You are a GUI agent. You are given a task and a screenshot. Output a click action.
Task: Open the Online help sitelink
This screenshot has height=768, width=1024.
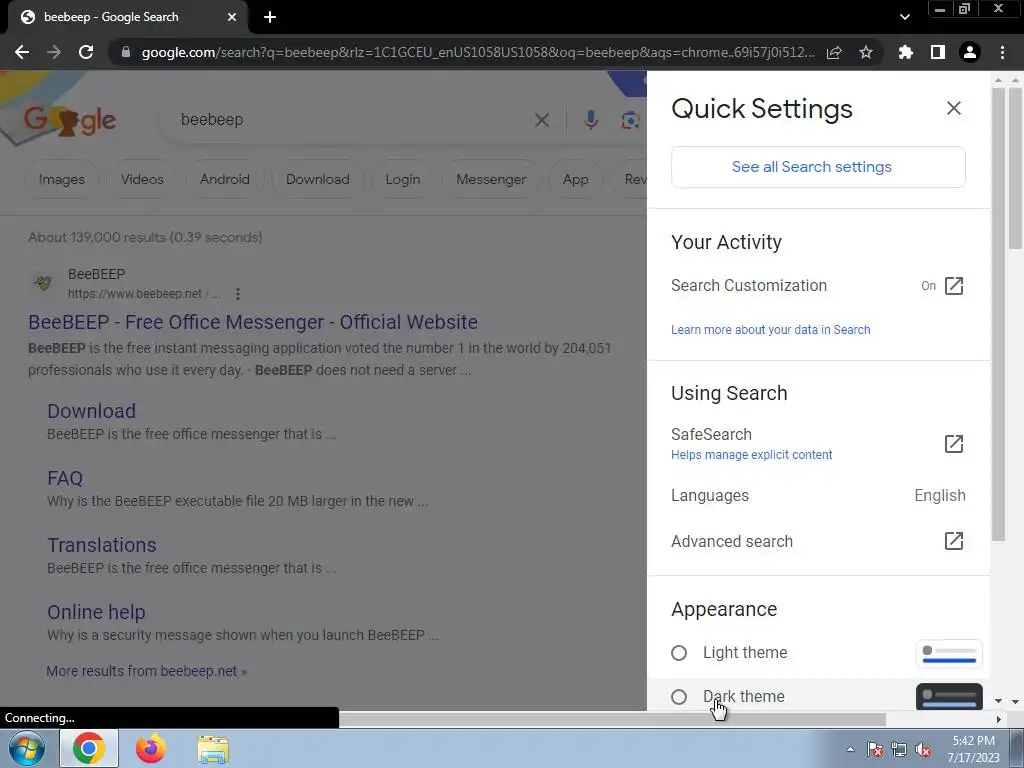pos(96,613)
